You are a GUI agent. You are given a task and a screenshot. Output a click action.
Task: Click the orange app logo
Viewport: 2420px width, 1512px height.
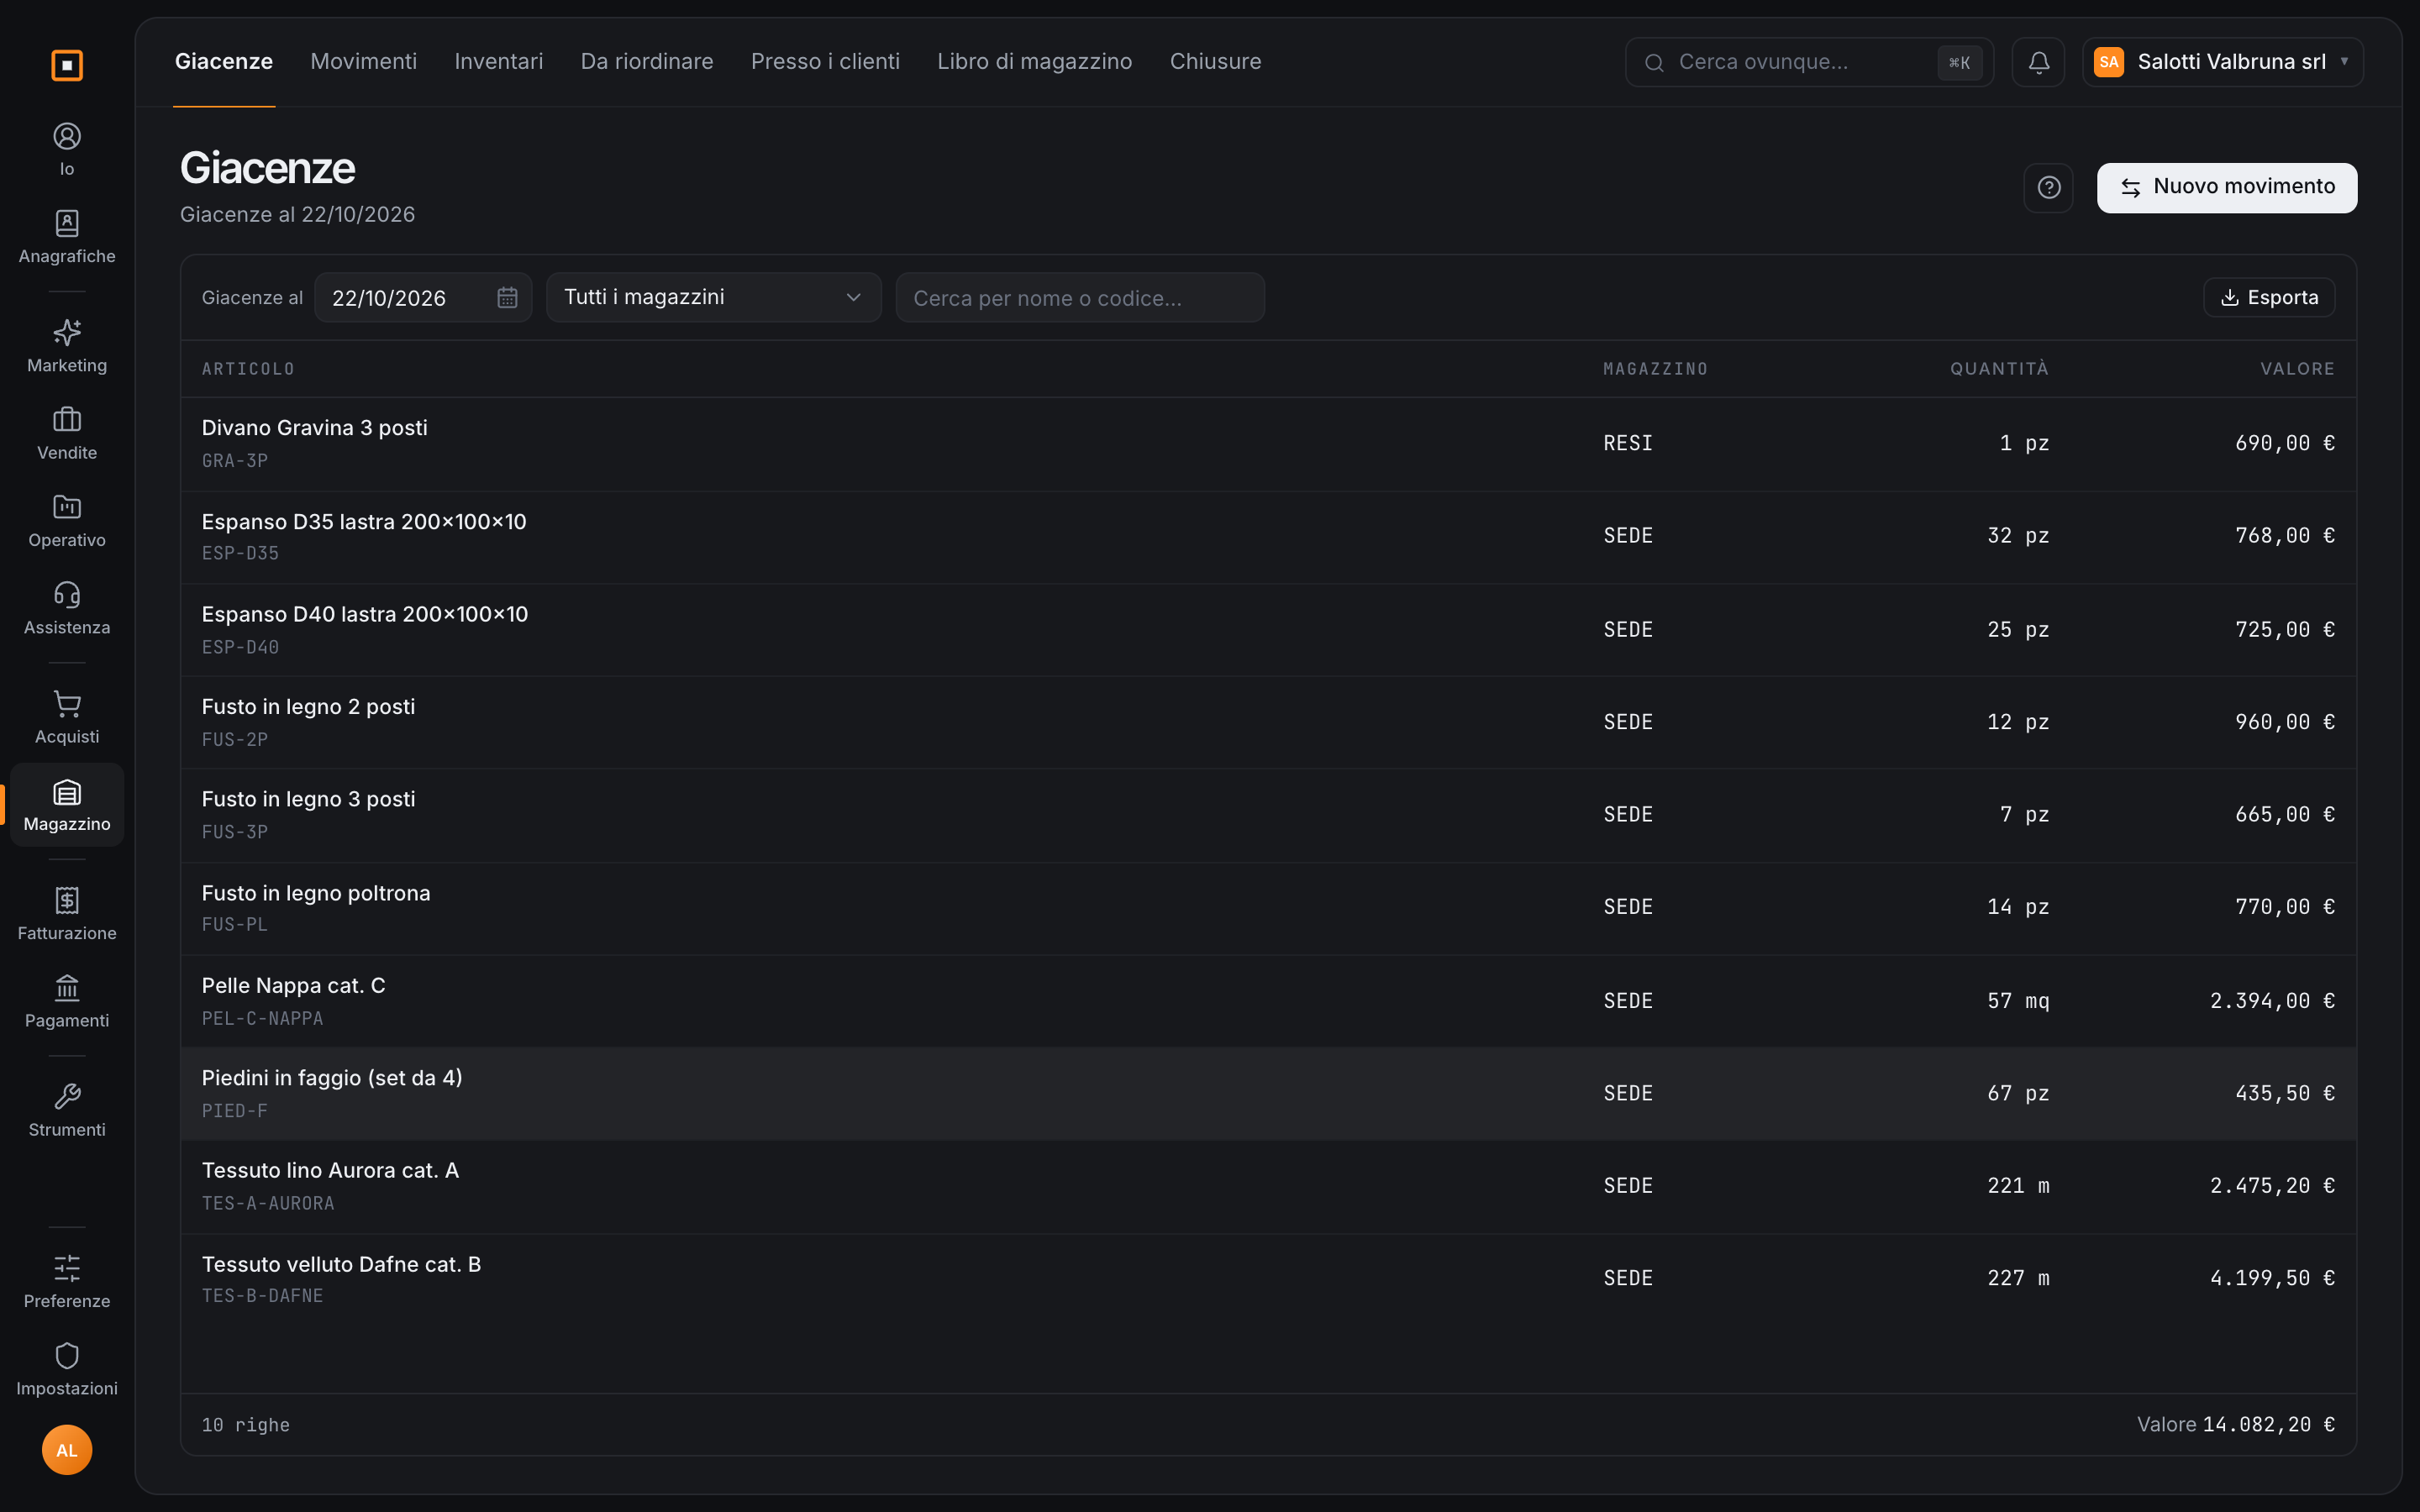coord(67,65)
